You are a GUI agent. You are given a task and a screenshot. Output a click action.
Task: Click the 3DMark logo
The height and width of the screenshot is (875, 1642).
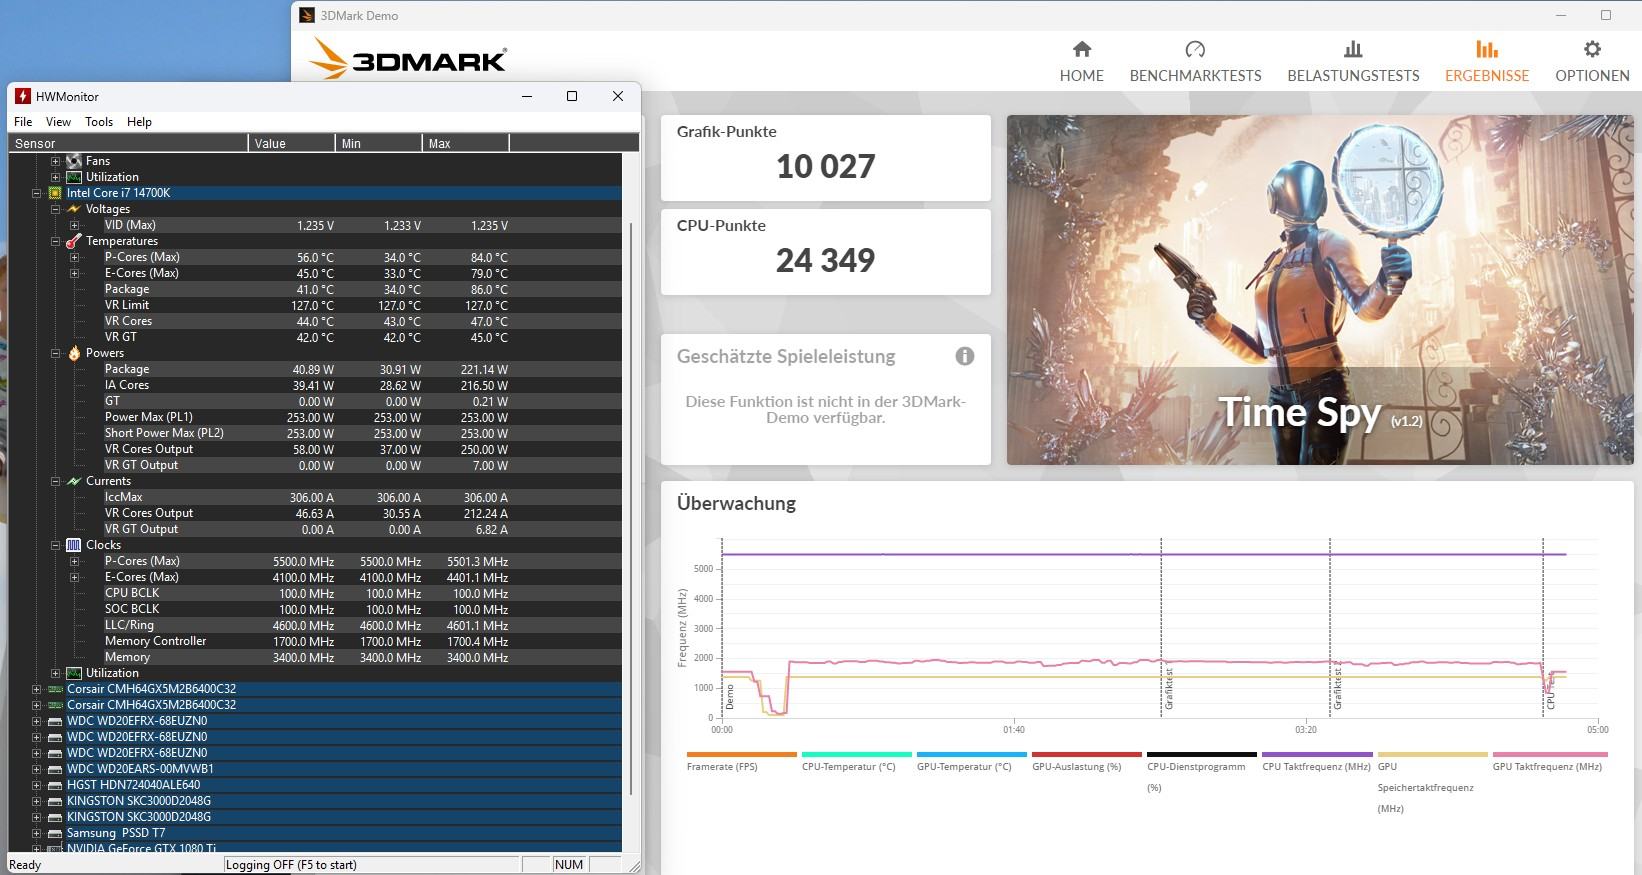point(408,58)
